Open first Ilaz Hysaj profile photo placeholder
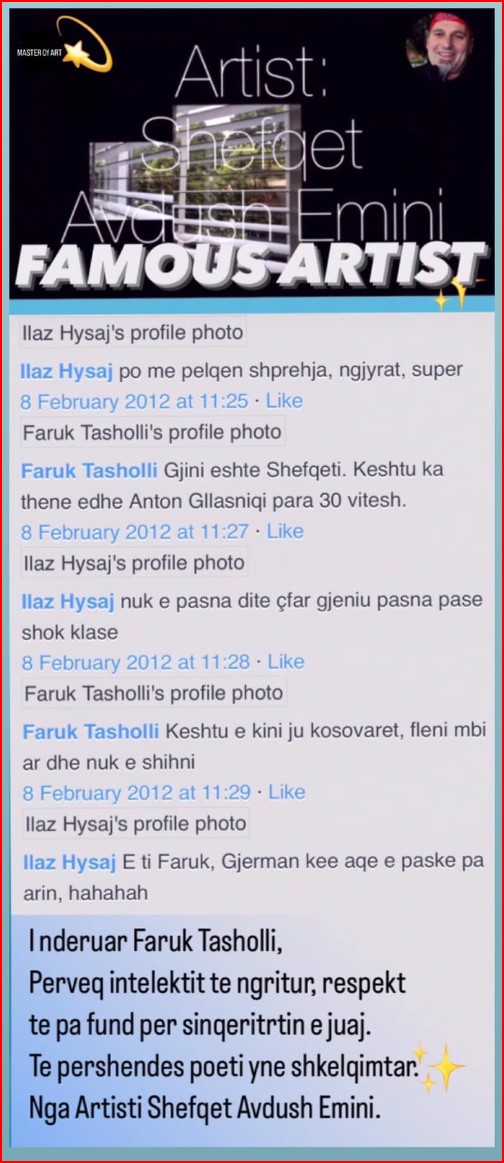Viewport: 504px width, 1163px height. click(133, 333)
